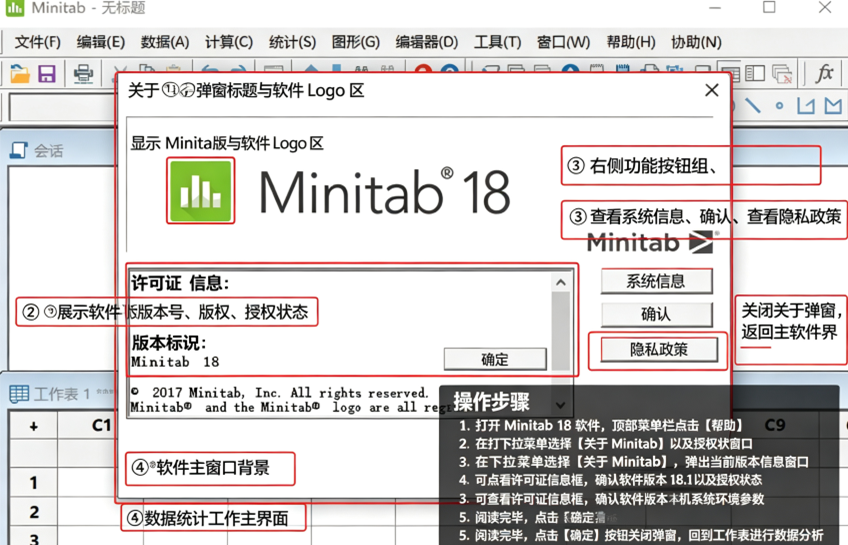Open the fx formula assignment tool
Image resolution: width=848 pixels, height=545 pixels.
click(x=824, y=73)
